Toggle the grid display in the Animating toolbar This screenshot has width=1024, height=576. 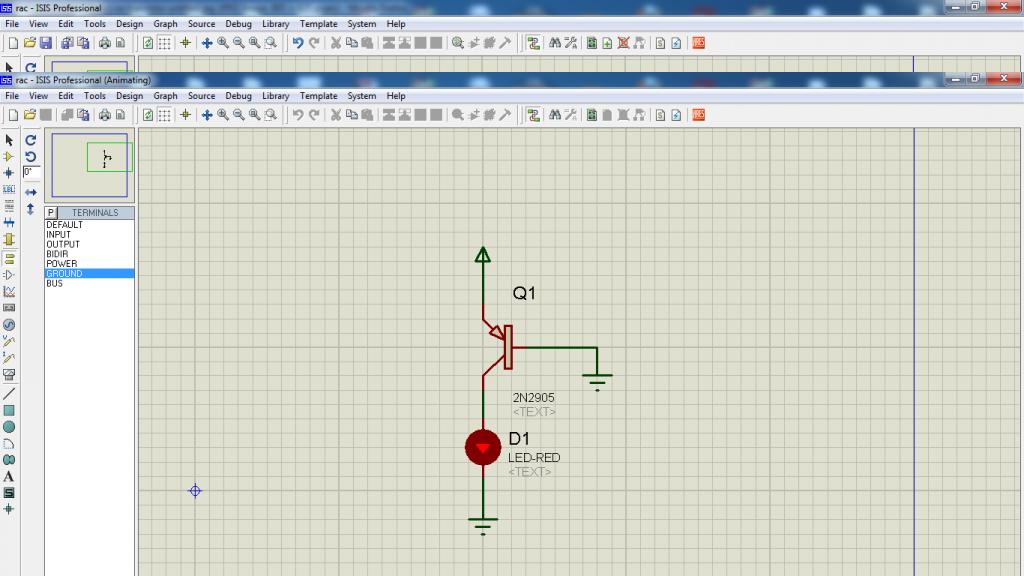[165, 115]
